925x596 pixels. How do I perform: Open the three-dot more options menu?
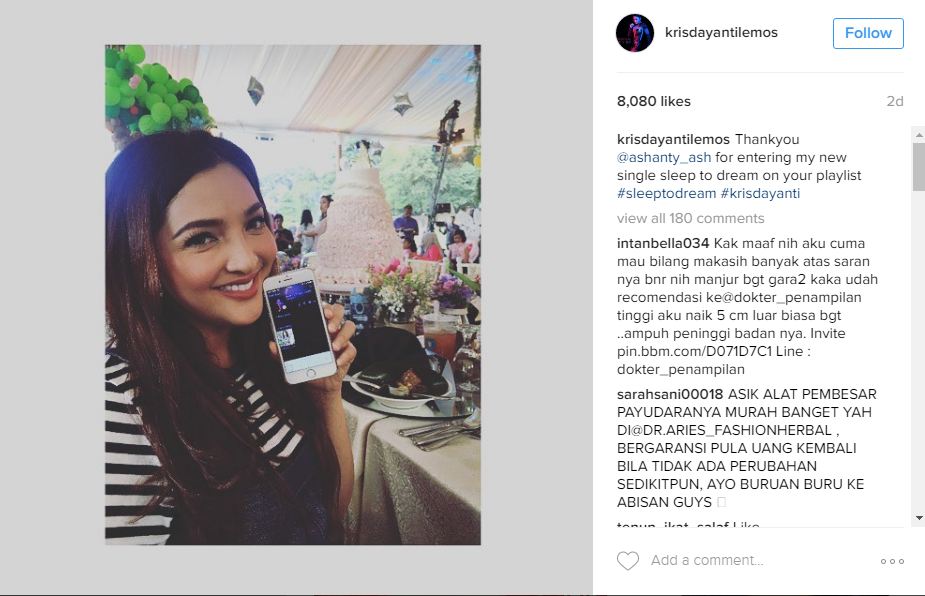tap(892, 561)
